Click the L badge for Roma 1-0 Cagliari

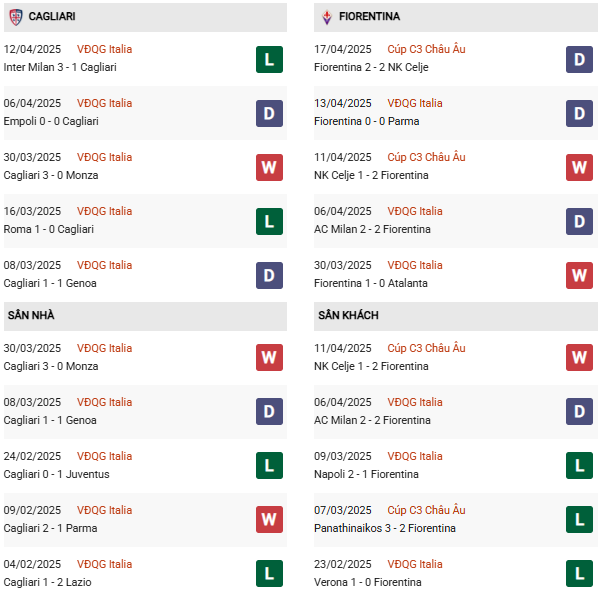(x=269, y=221)
